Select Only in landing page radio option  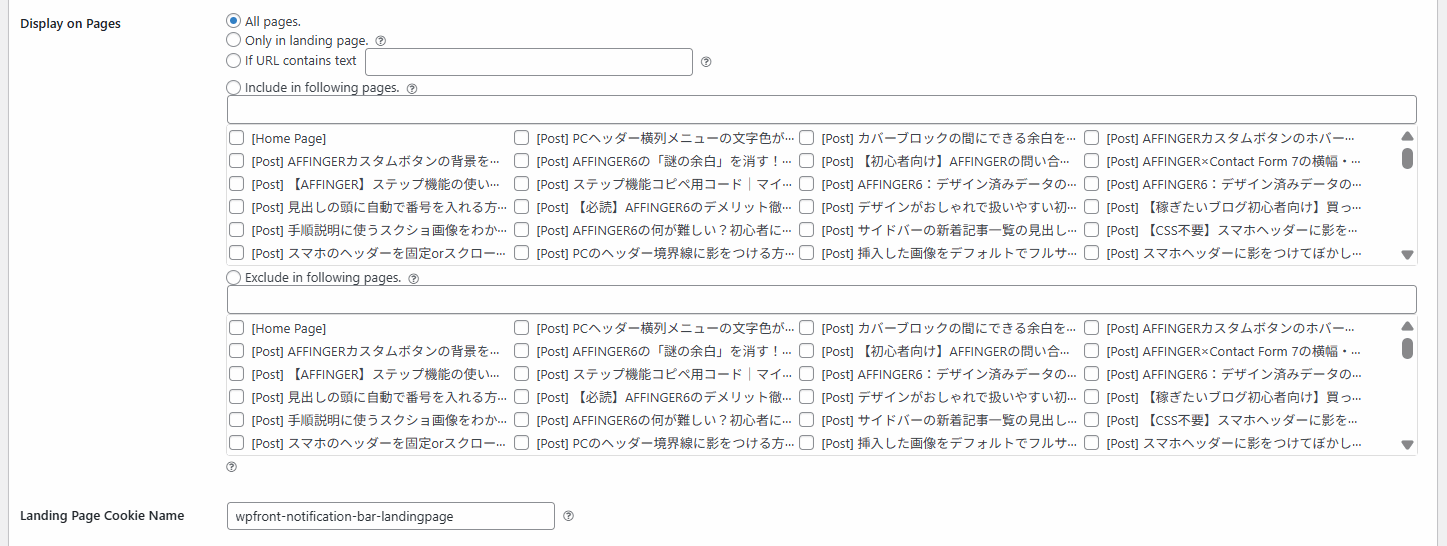234,40
